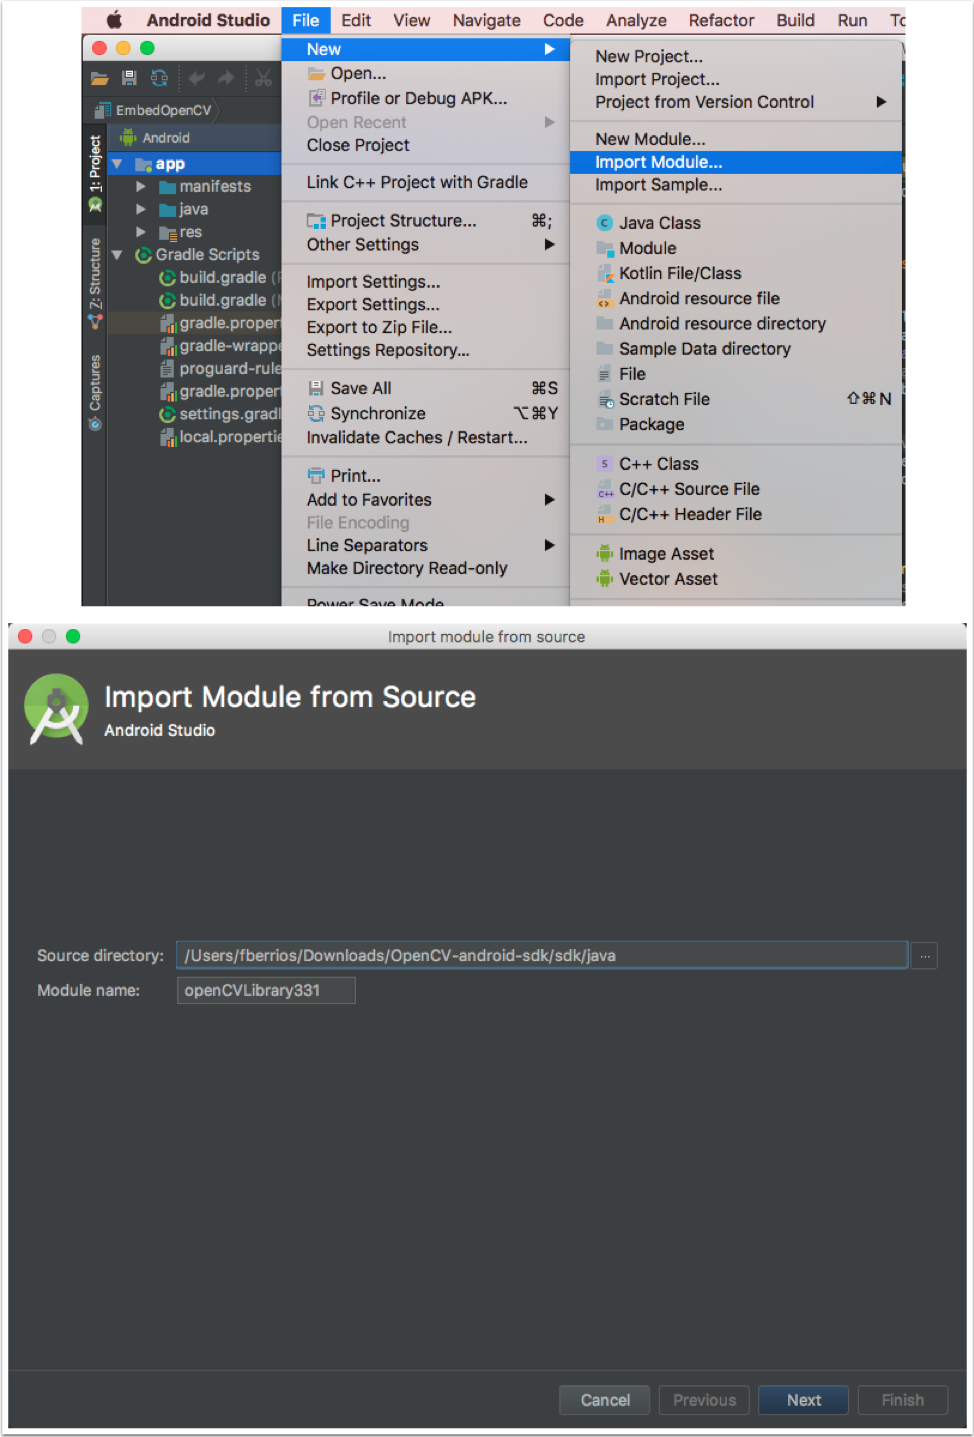Click the Apple logo in menu bar

coord(114,20)
